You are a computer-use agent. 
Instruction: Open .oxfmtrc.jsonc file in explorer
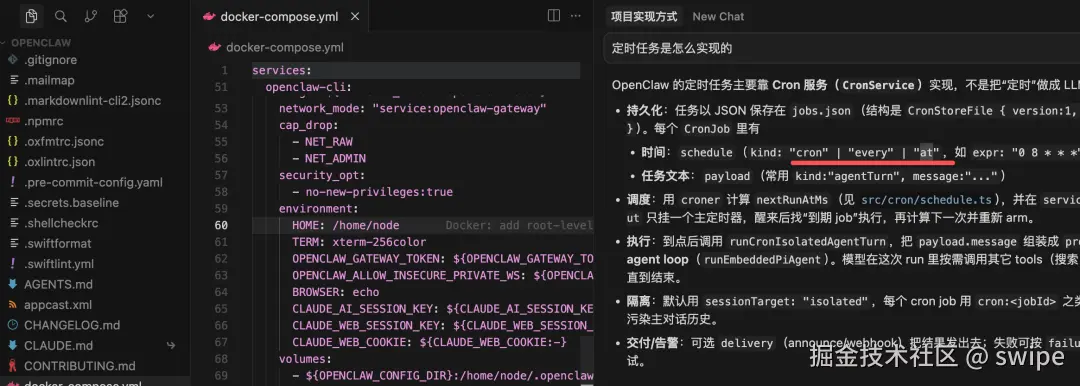[64, 141]
